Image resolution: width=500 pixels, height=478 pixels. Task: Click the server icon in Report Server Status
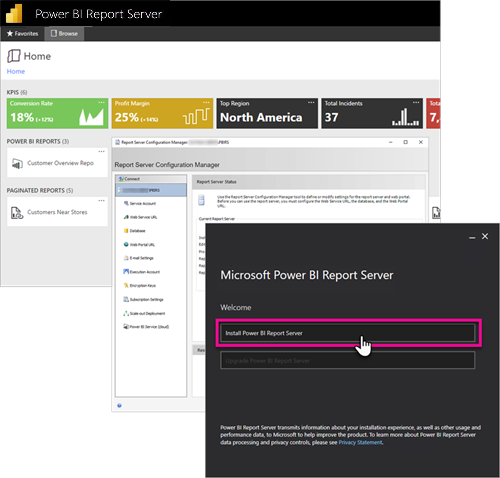pos(201,200)
